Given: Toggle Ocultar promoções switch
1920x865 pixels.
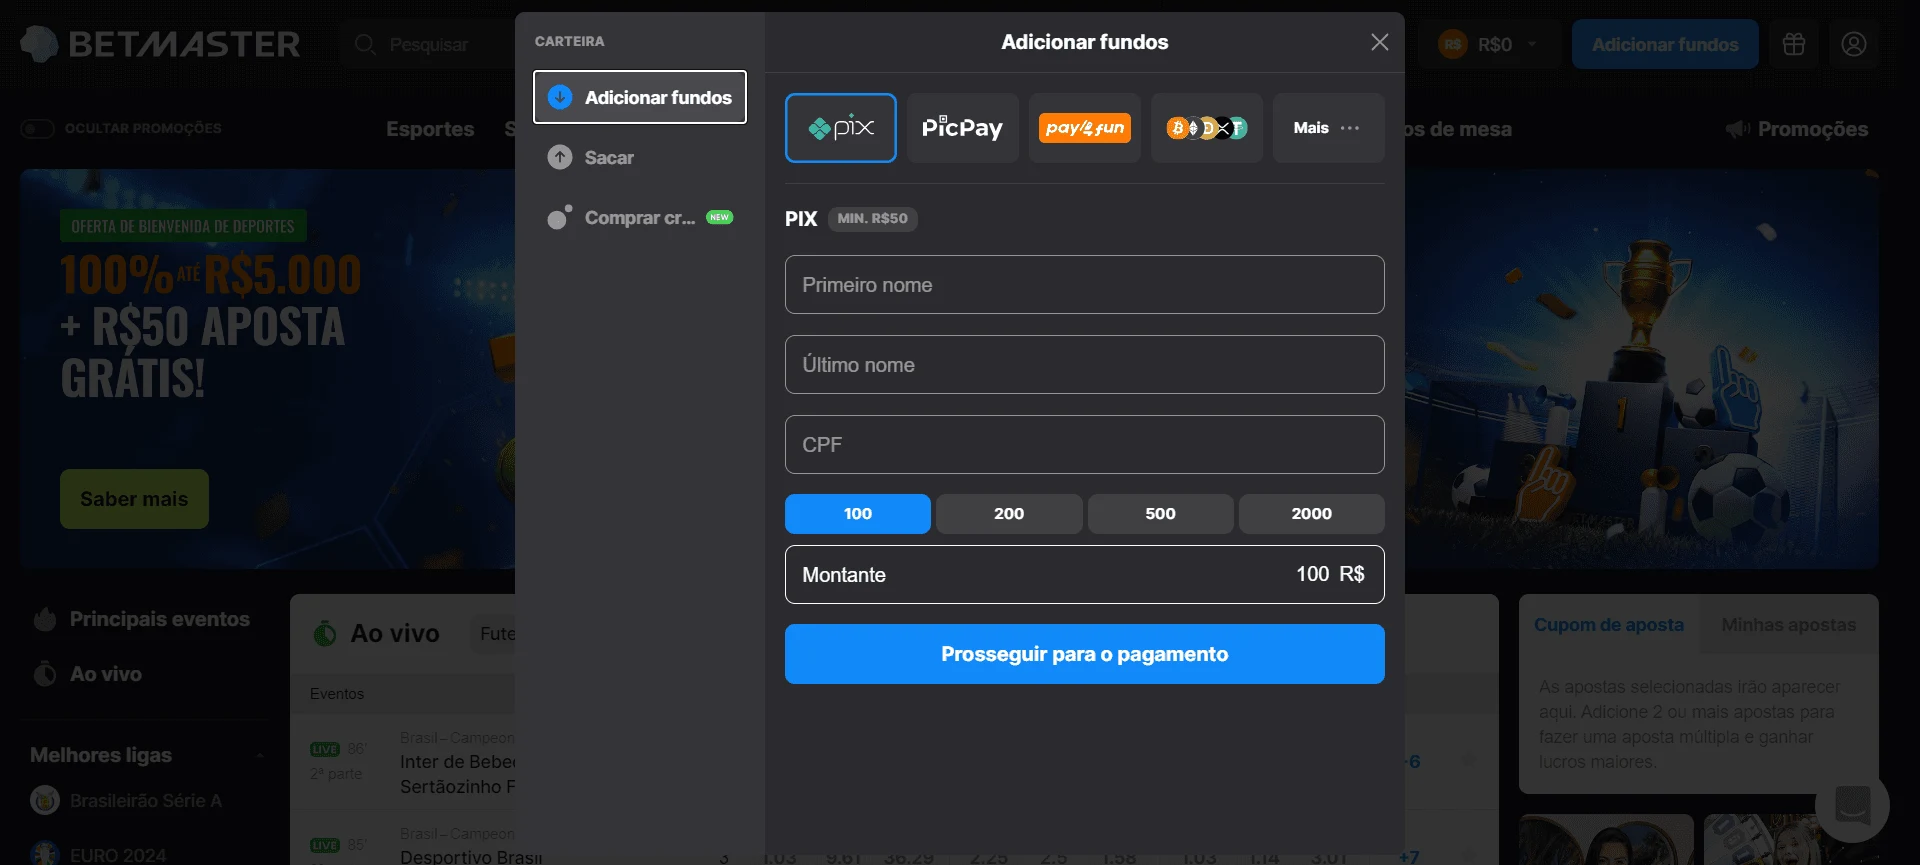Looking at the screenshot, I should (37, 129).
